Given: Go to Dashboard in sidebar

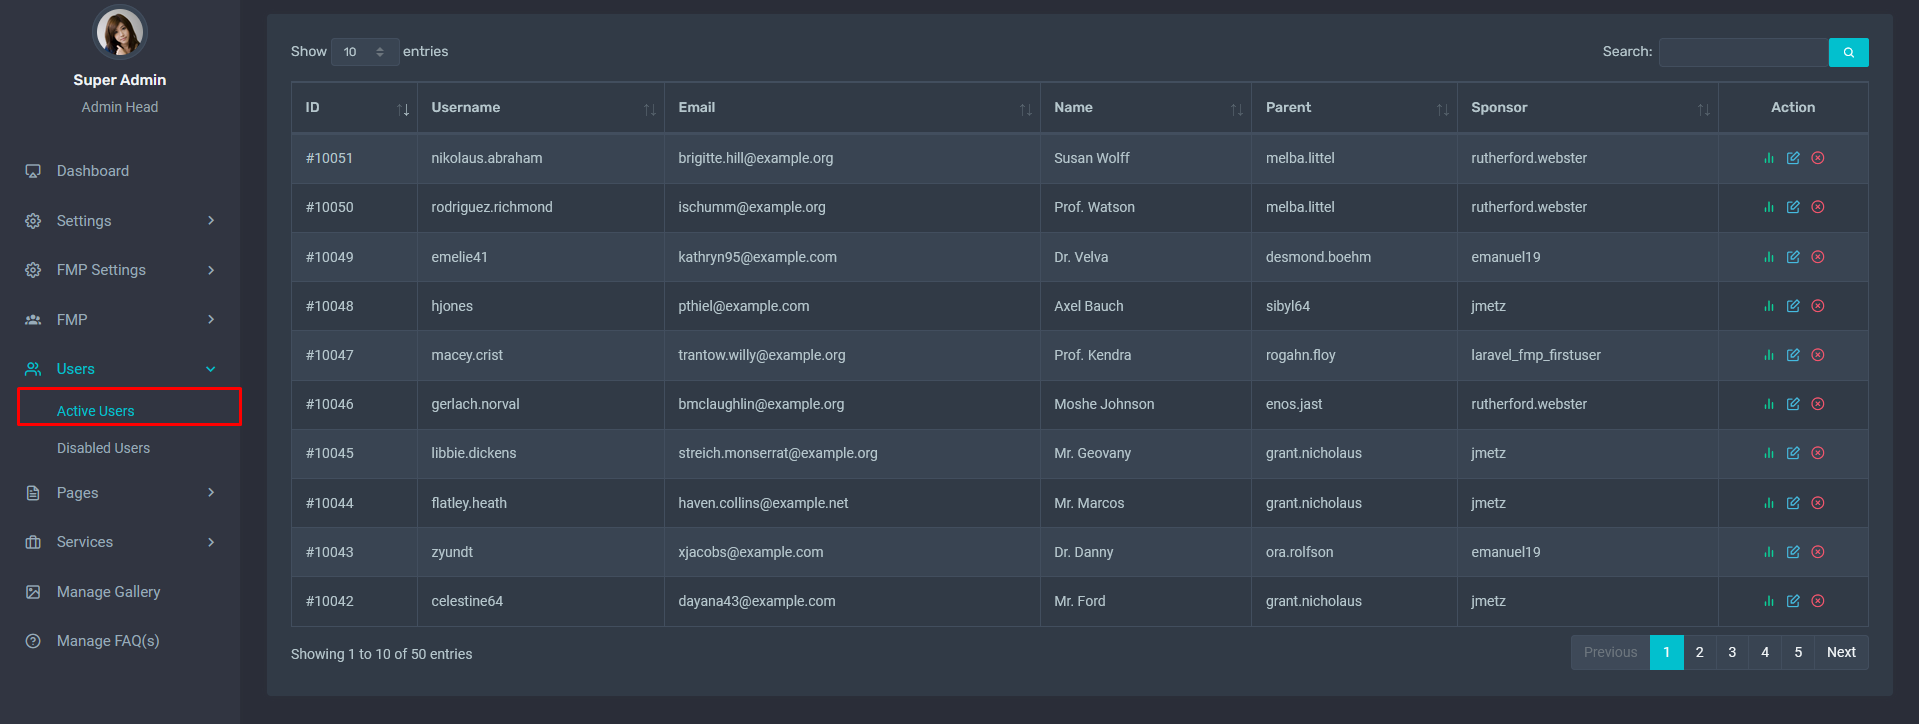Looking at the screenshot, I should click(x=92, y=171).
